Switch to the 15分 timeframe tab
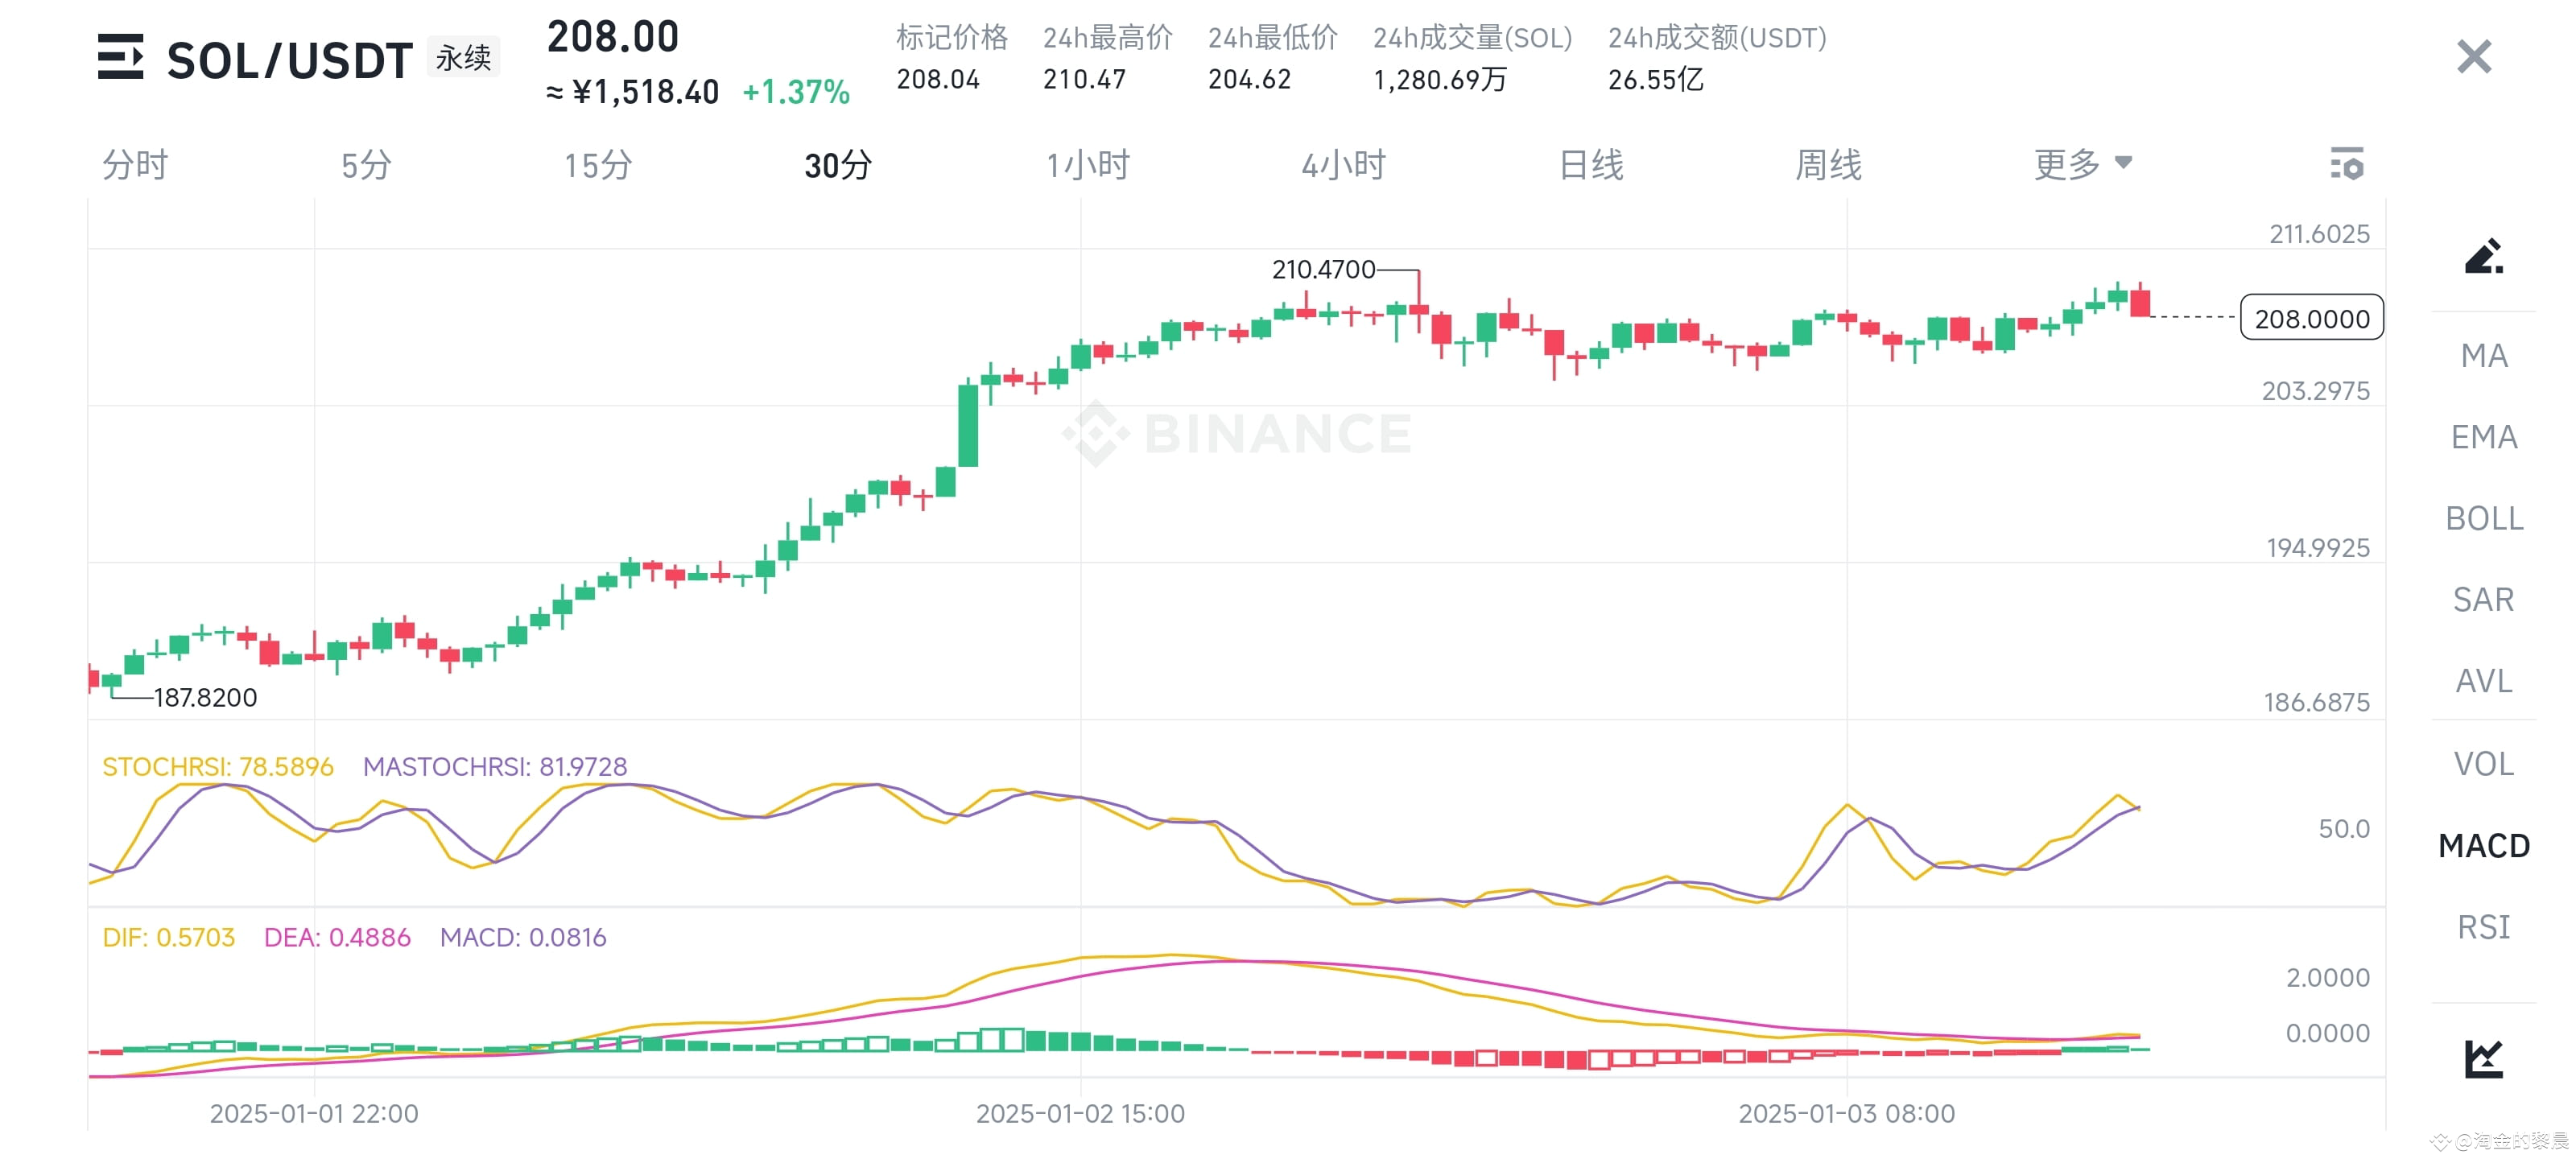 click(x=597, y=165)
